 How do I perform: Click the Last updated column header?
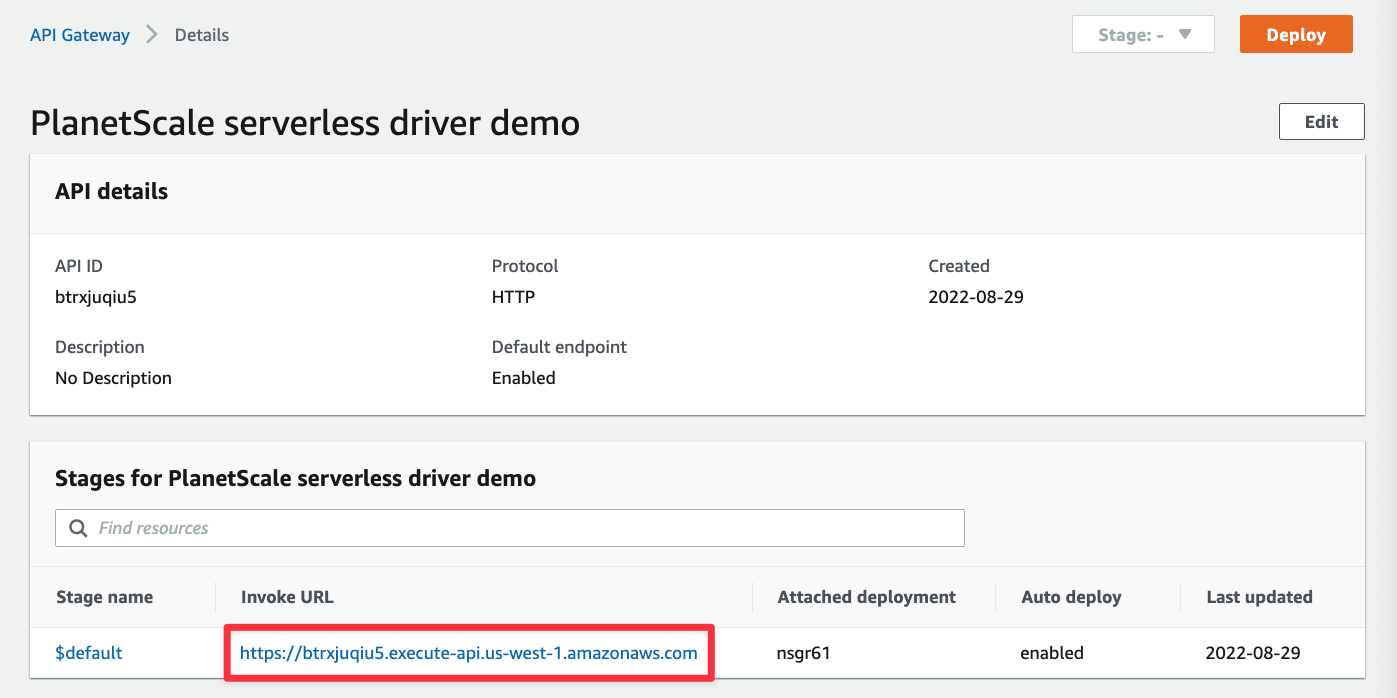point(1260,597)
